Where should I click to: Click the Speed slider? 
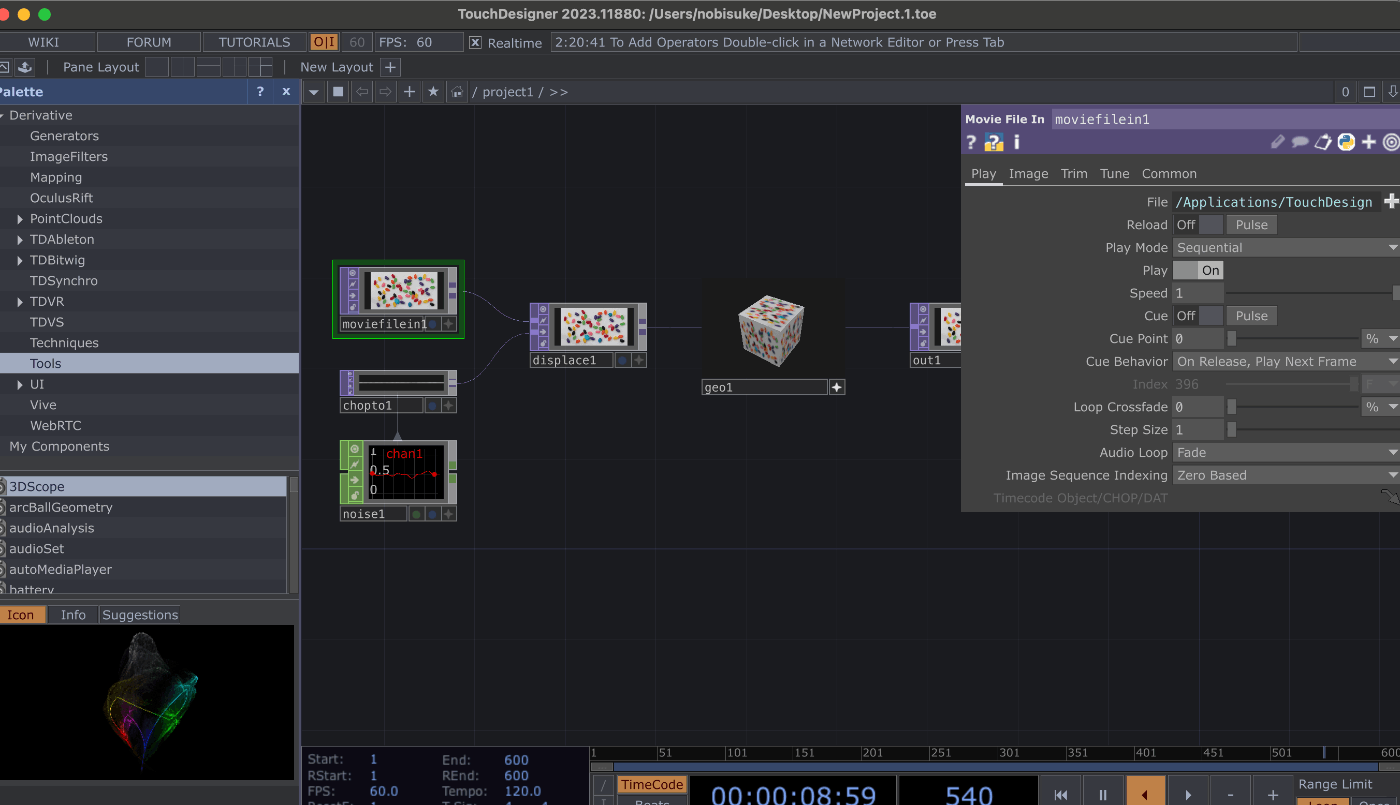point(1314,293)
